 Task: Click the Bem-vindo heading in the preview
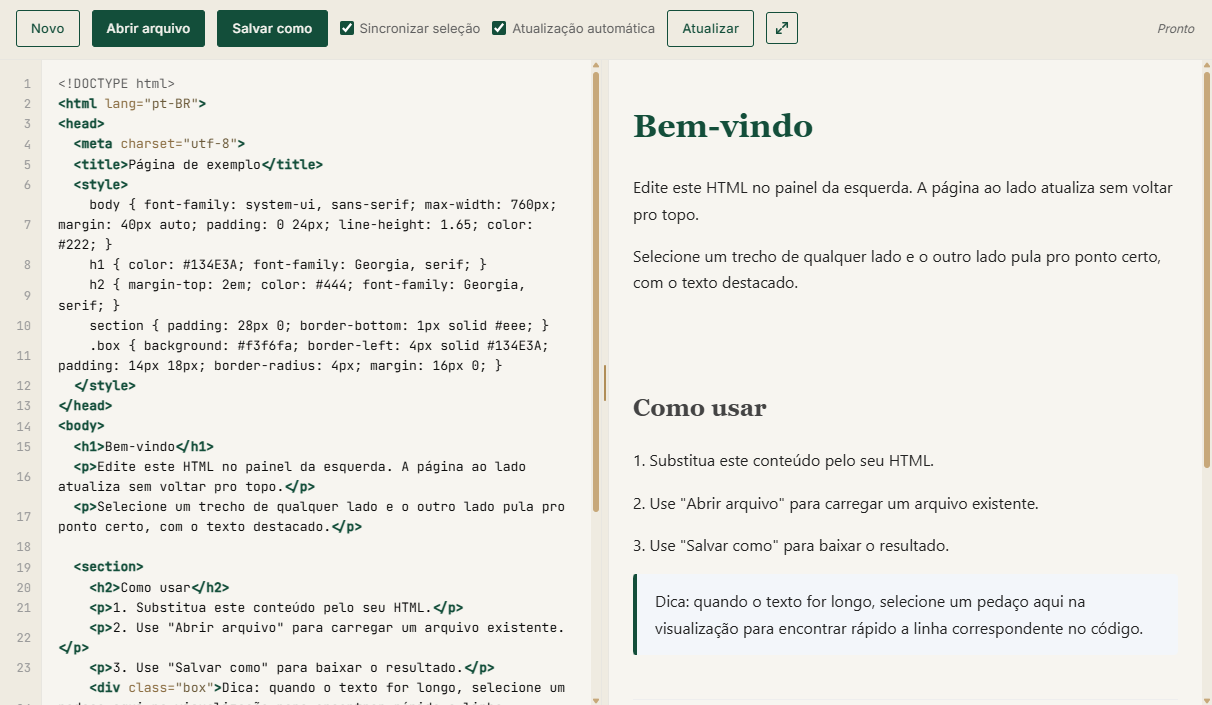click(x=723, y=126)
